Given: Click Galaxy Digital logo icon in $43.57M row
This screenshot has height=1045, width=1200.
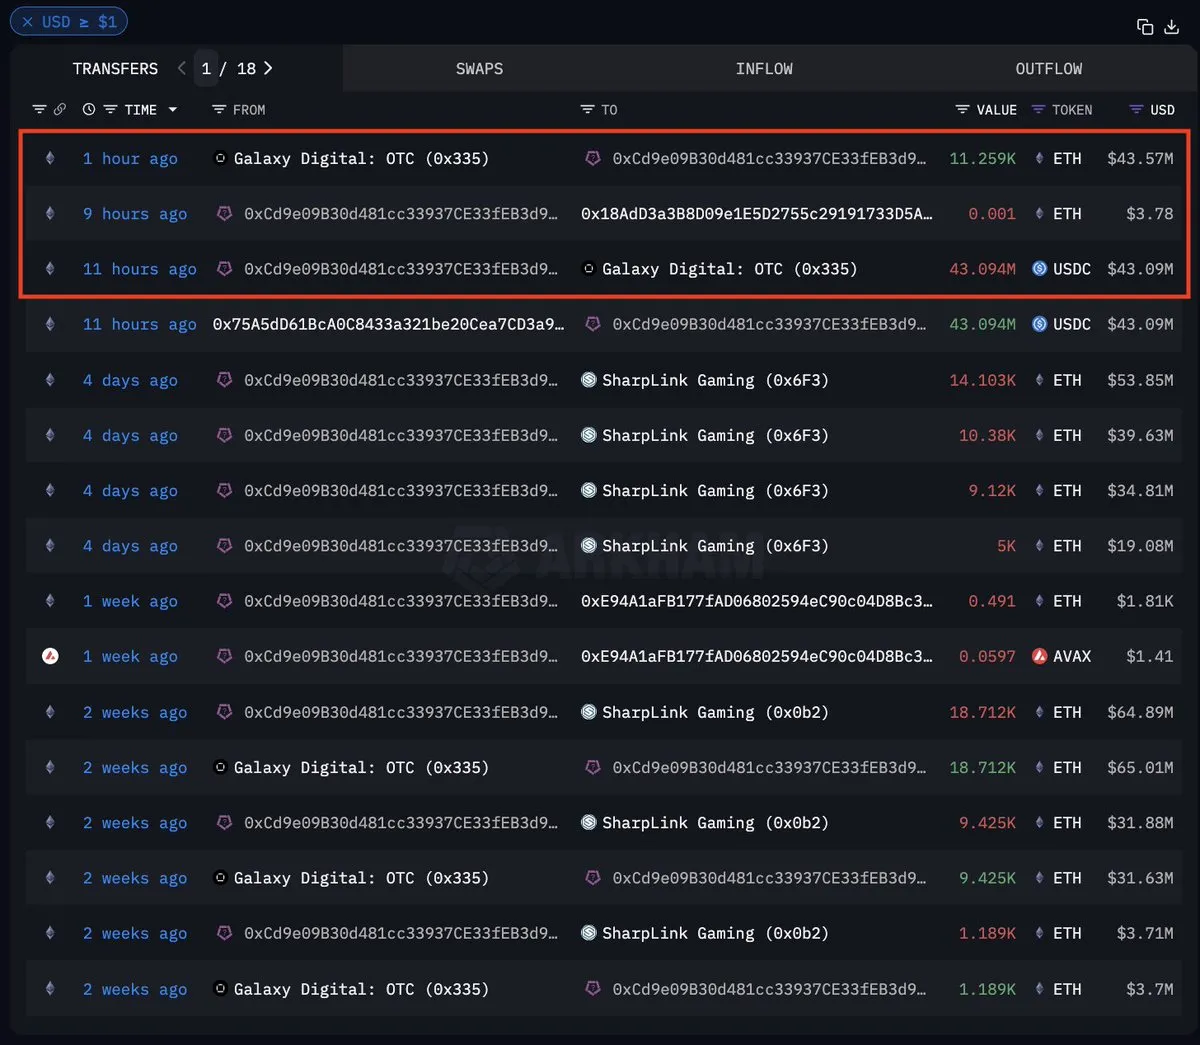Looking at the screenshot, I should (x=220, y=158).
